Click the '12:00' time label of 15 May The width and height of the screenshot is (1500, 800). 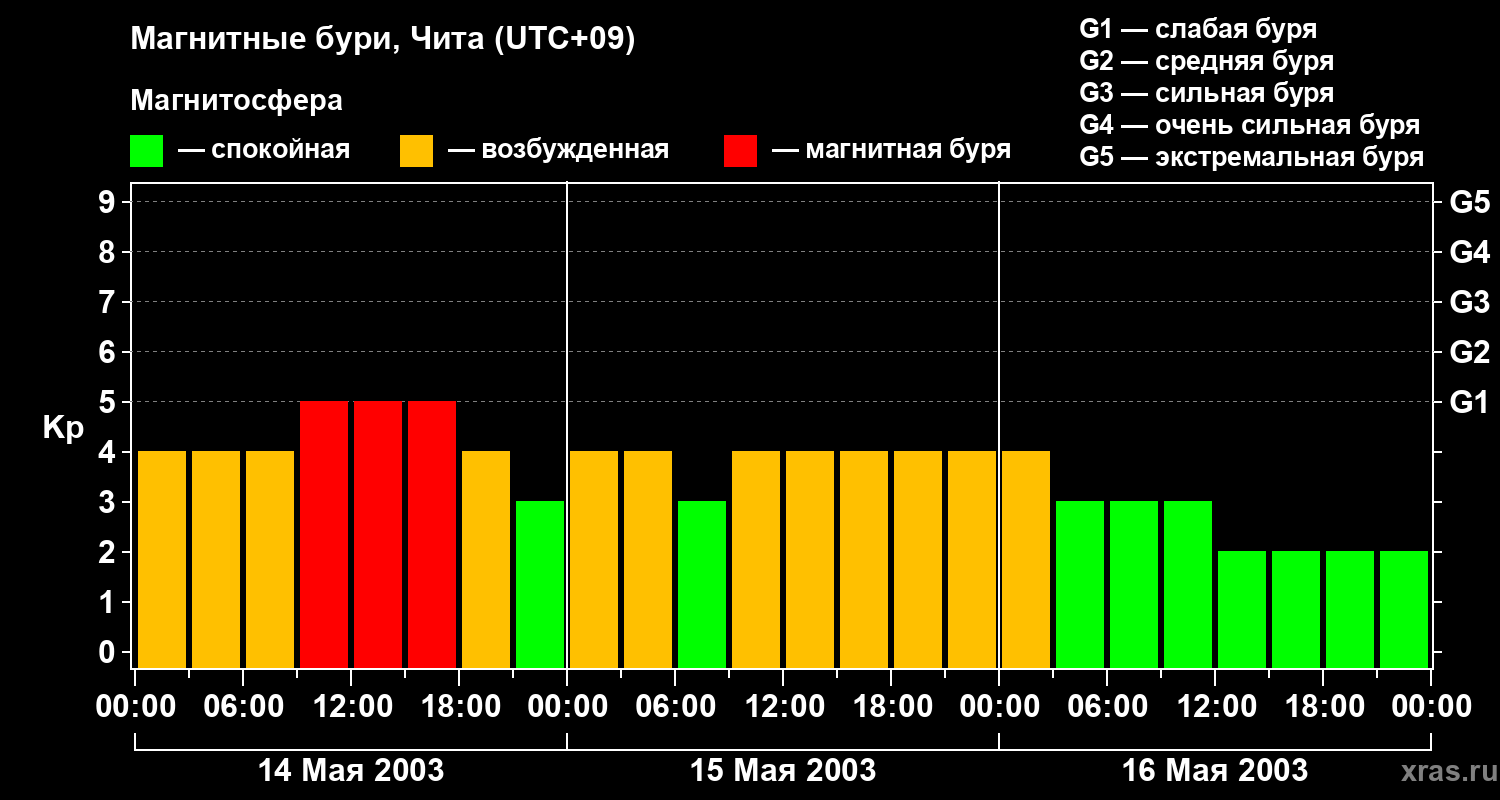(783, 707)
